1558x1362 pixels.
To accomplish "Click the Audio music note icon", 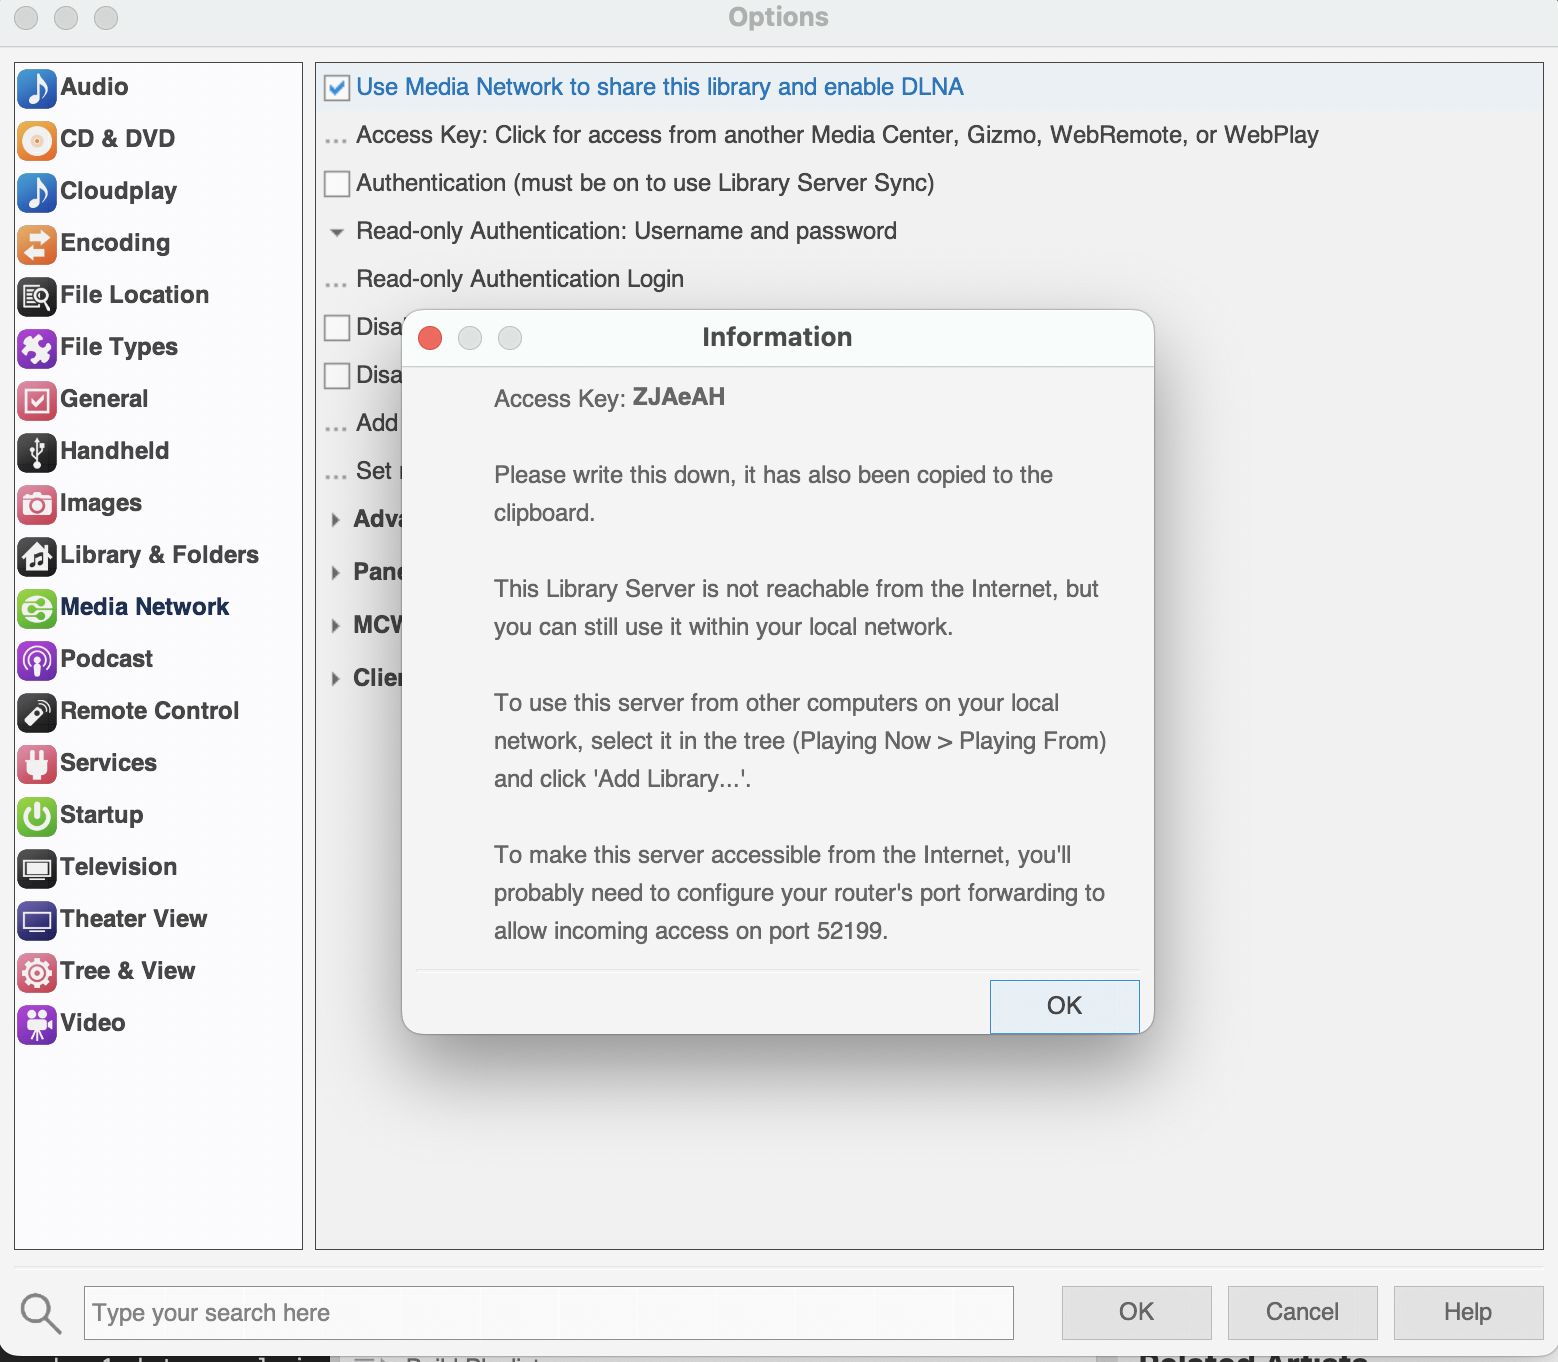I will pos(37,88).
